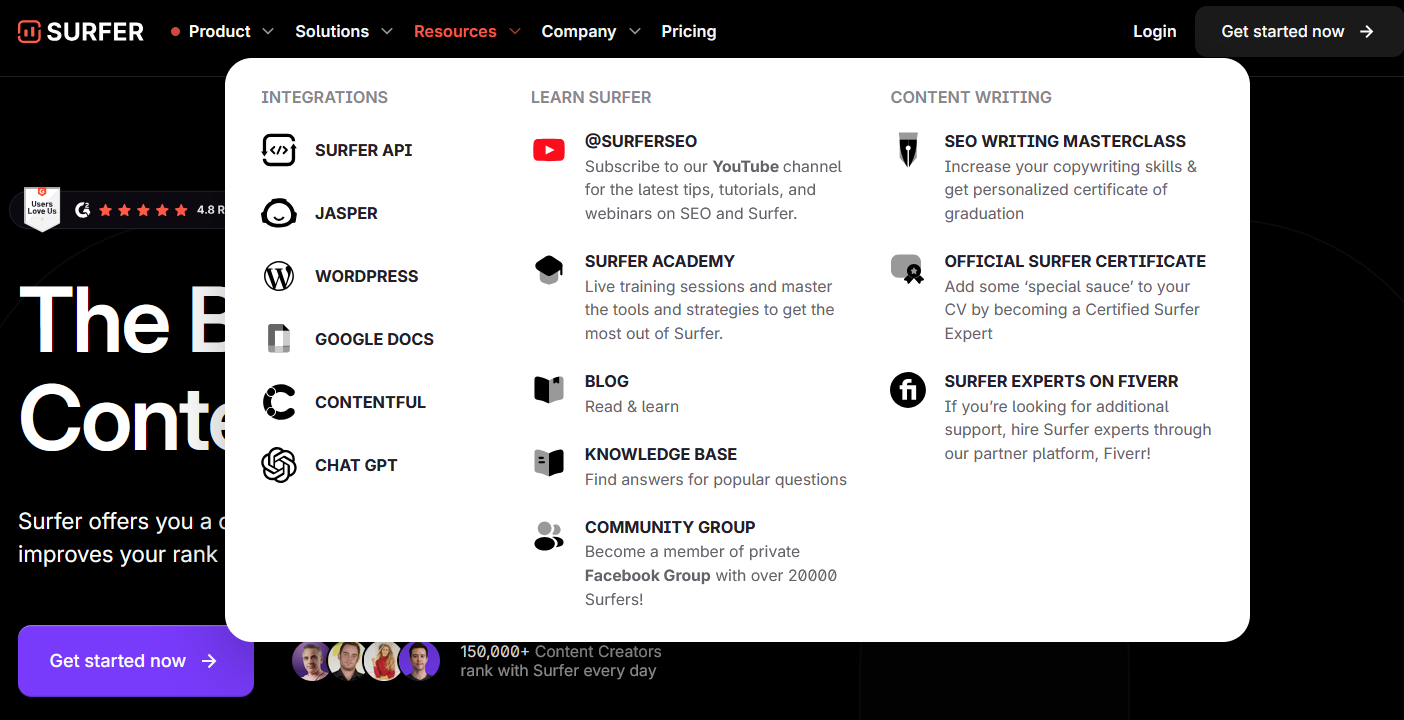This screenshot has height=720, width=1404.
Task: Click the Surfer Academy graduation cap icon
Action: tap(549, 270)
